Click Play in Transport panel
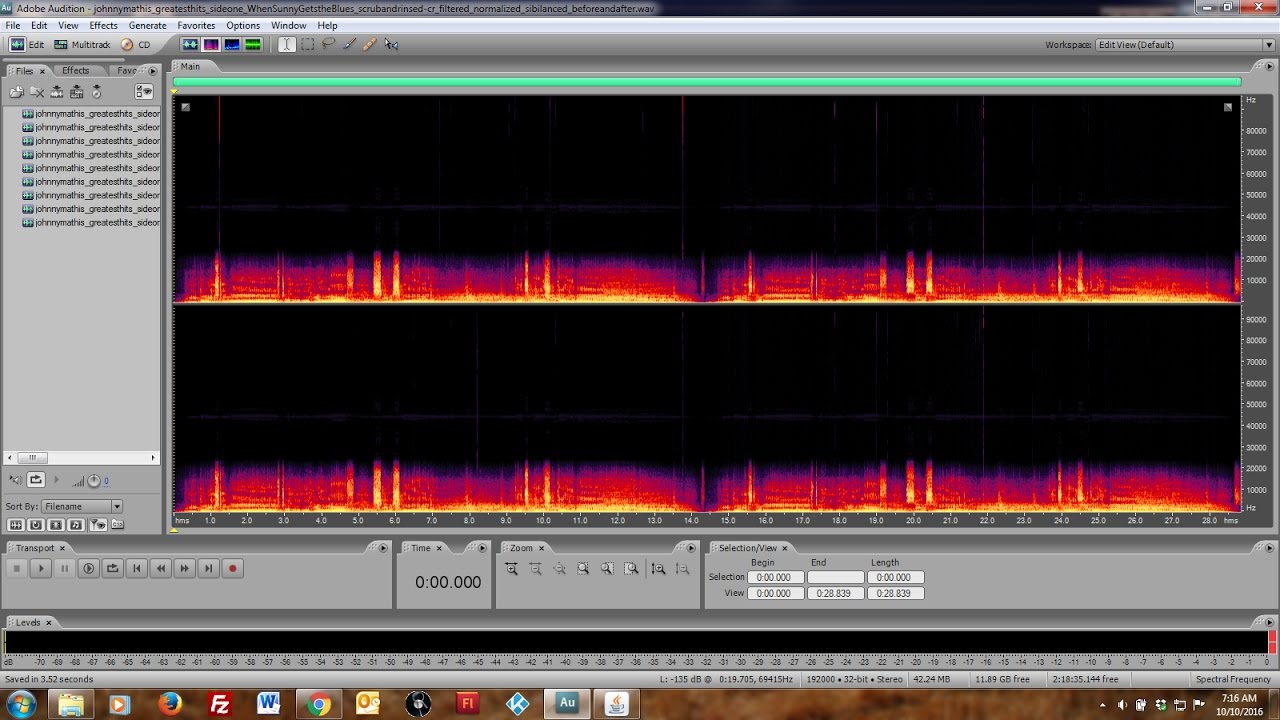This screenshot has height=720, width=1280. [x=40, y=568]
